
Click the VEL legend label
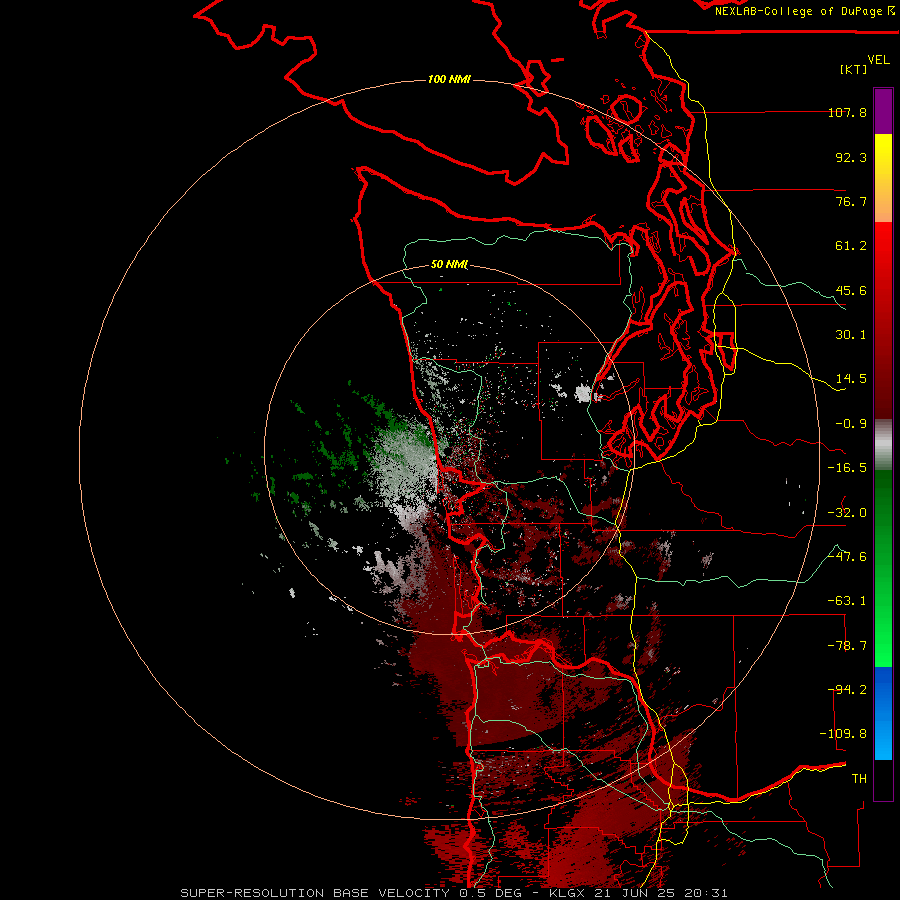(878, 60)
